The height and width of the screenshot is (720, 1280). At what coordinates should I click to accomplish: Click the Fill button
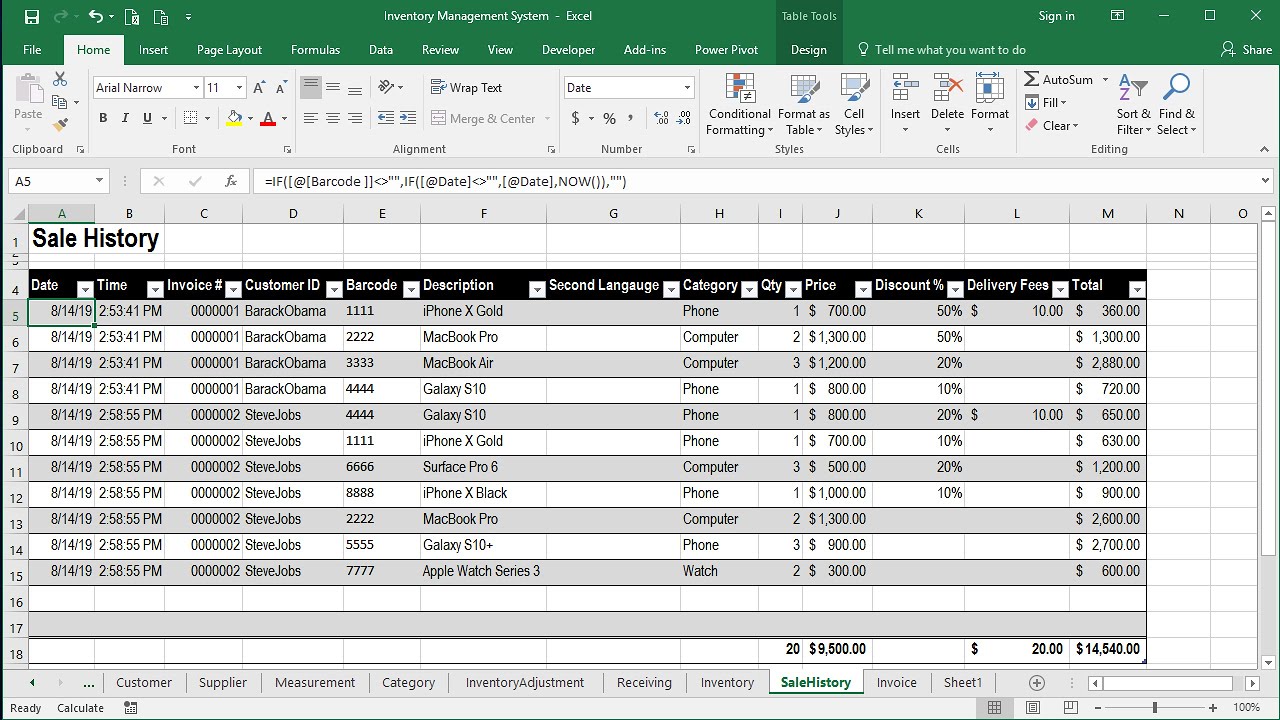(1046, 103)
